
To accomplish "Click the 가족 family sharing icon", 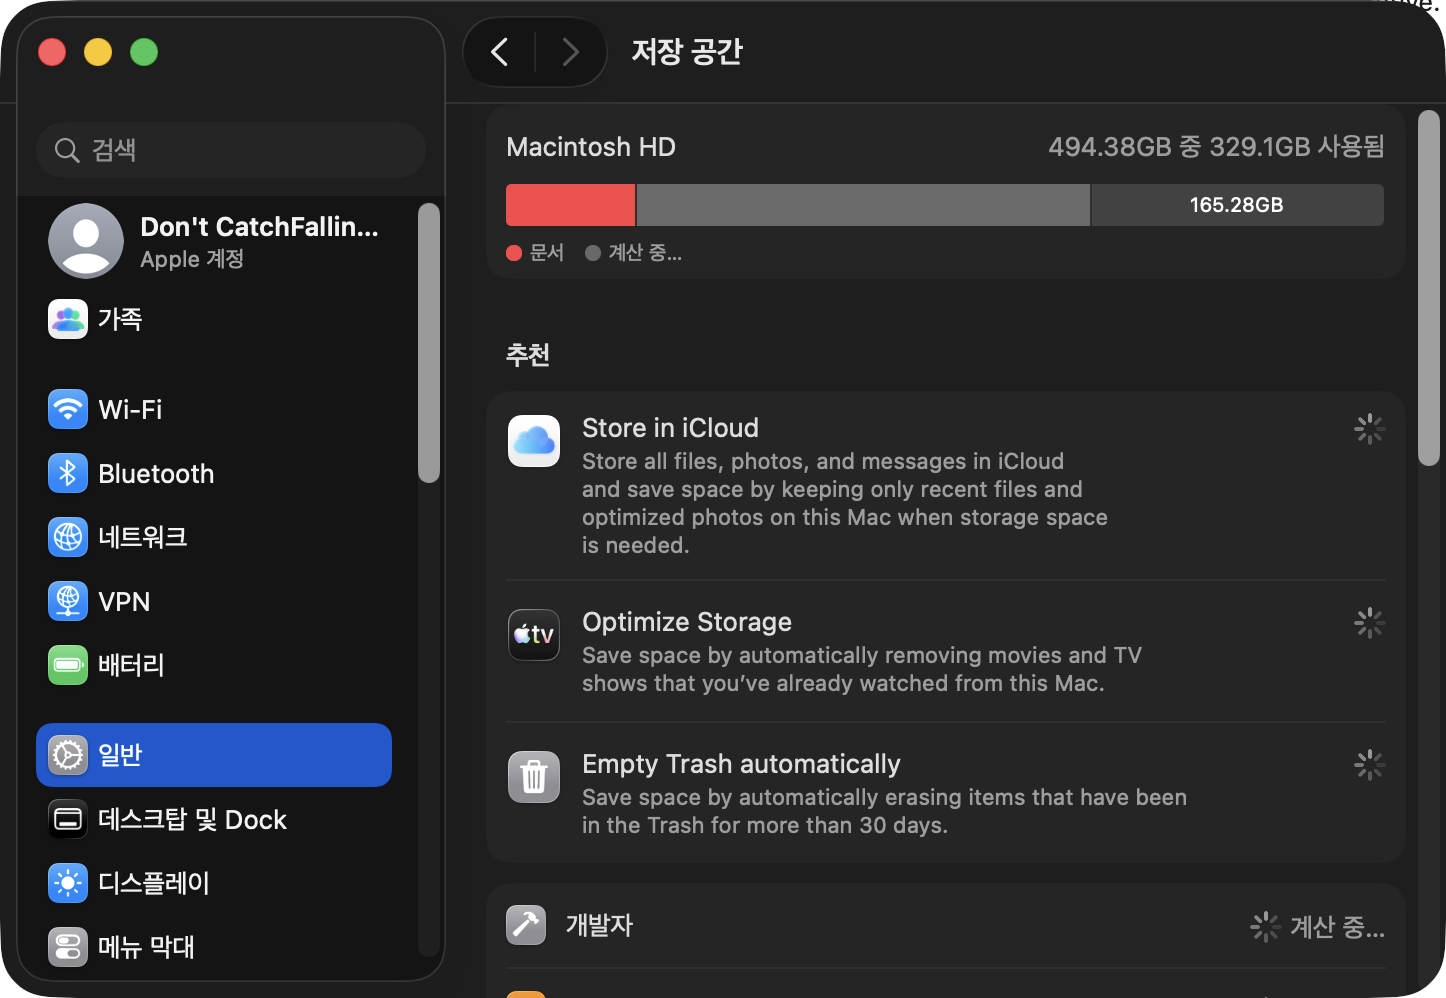I will [x=68, y=319].
